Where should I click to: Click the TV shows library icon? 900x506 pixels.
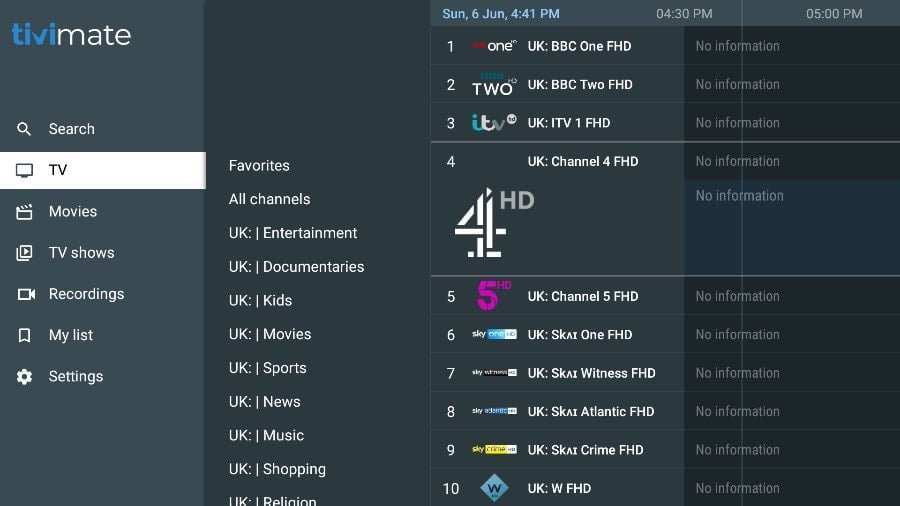coord(25,253)
